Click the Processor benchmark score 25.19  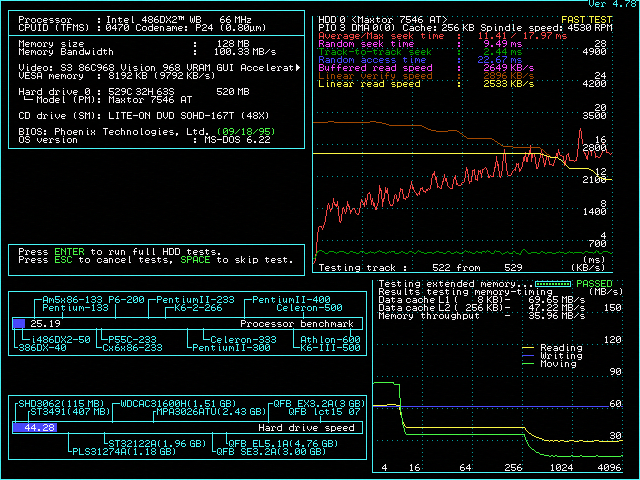(x=45, y=324)
